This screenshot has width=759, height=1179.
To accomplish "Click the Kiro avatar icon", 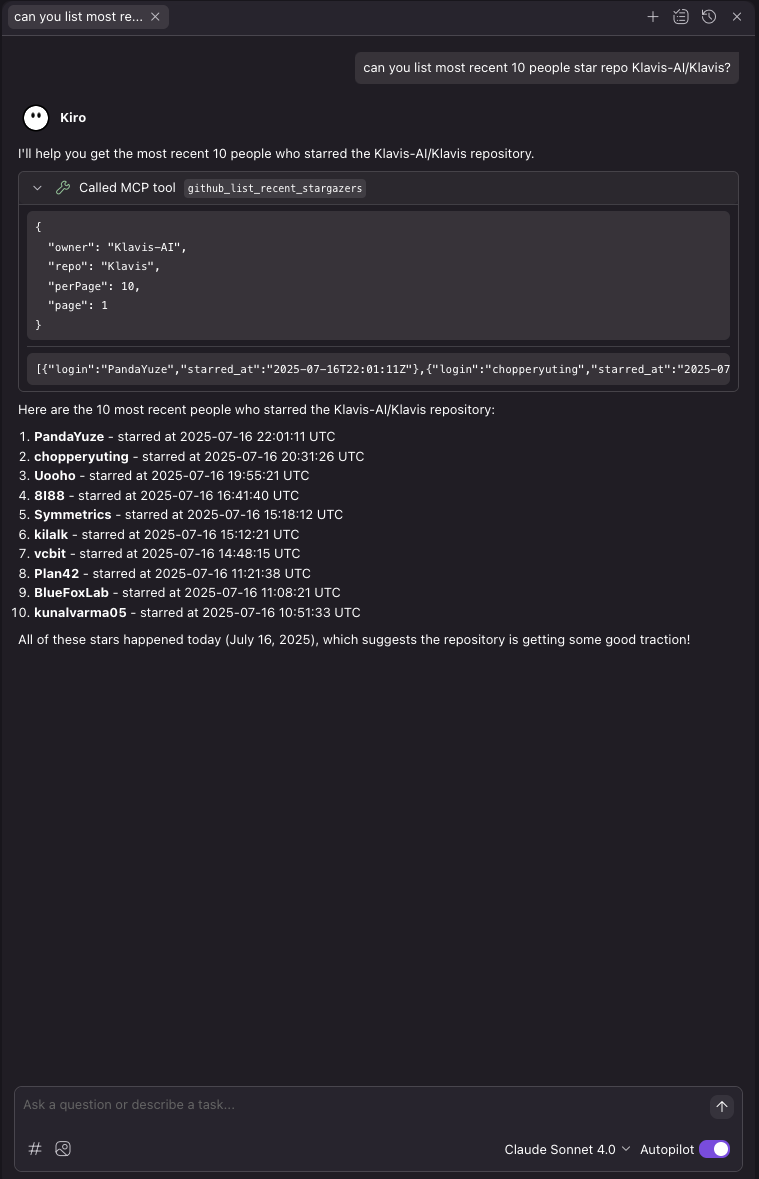I will coord(35,117).
